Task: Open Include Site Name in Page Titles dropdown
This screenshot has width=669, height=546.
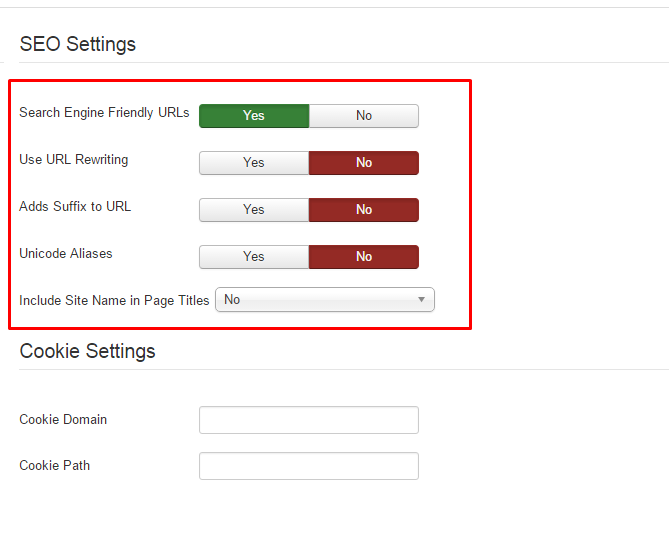Action: point(325,299)
